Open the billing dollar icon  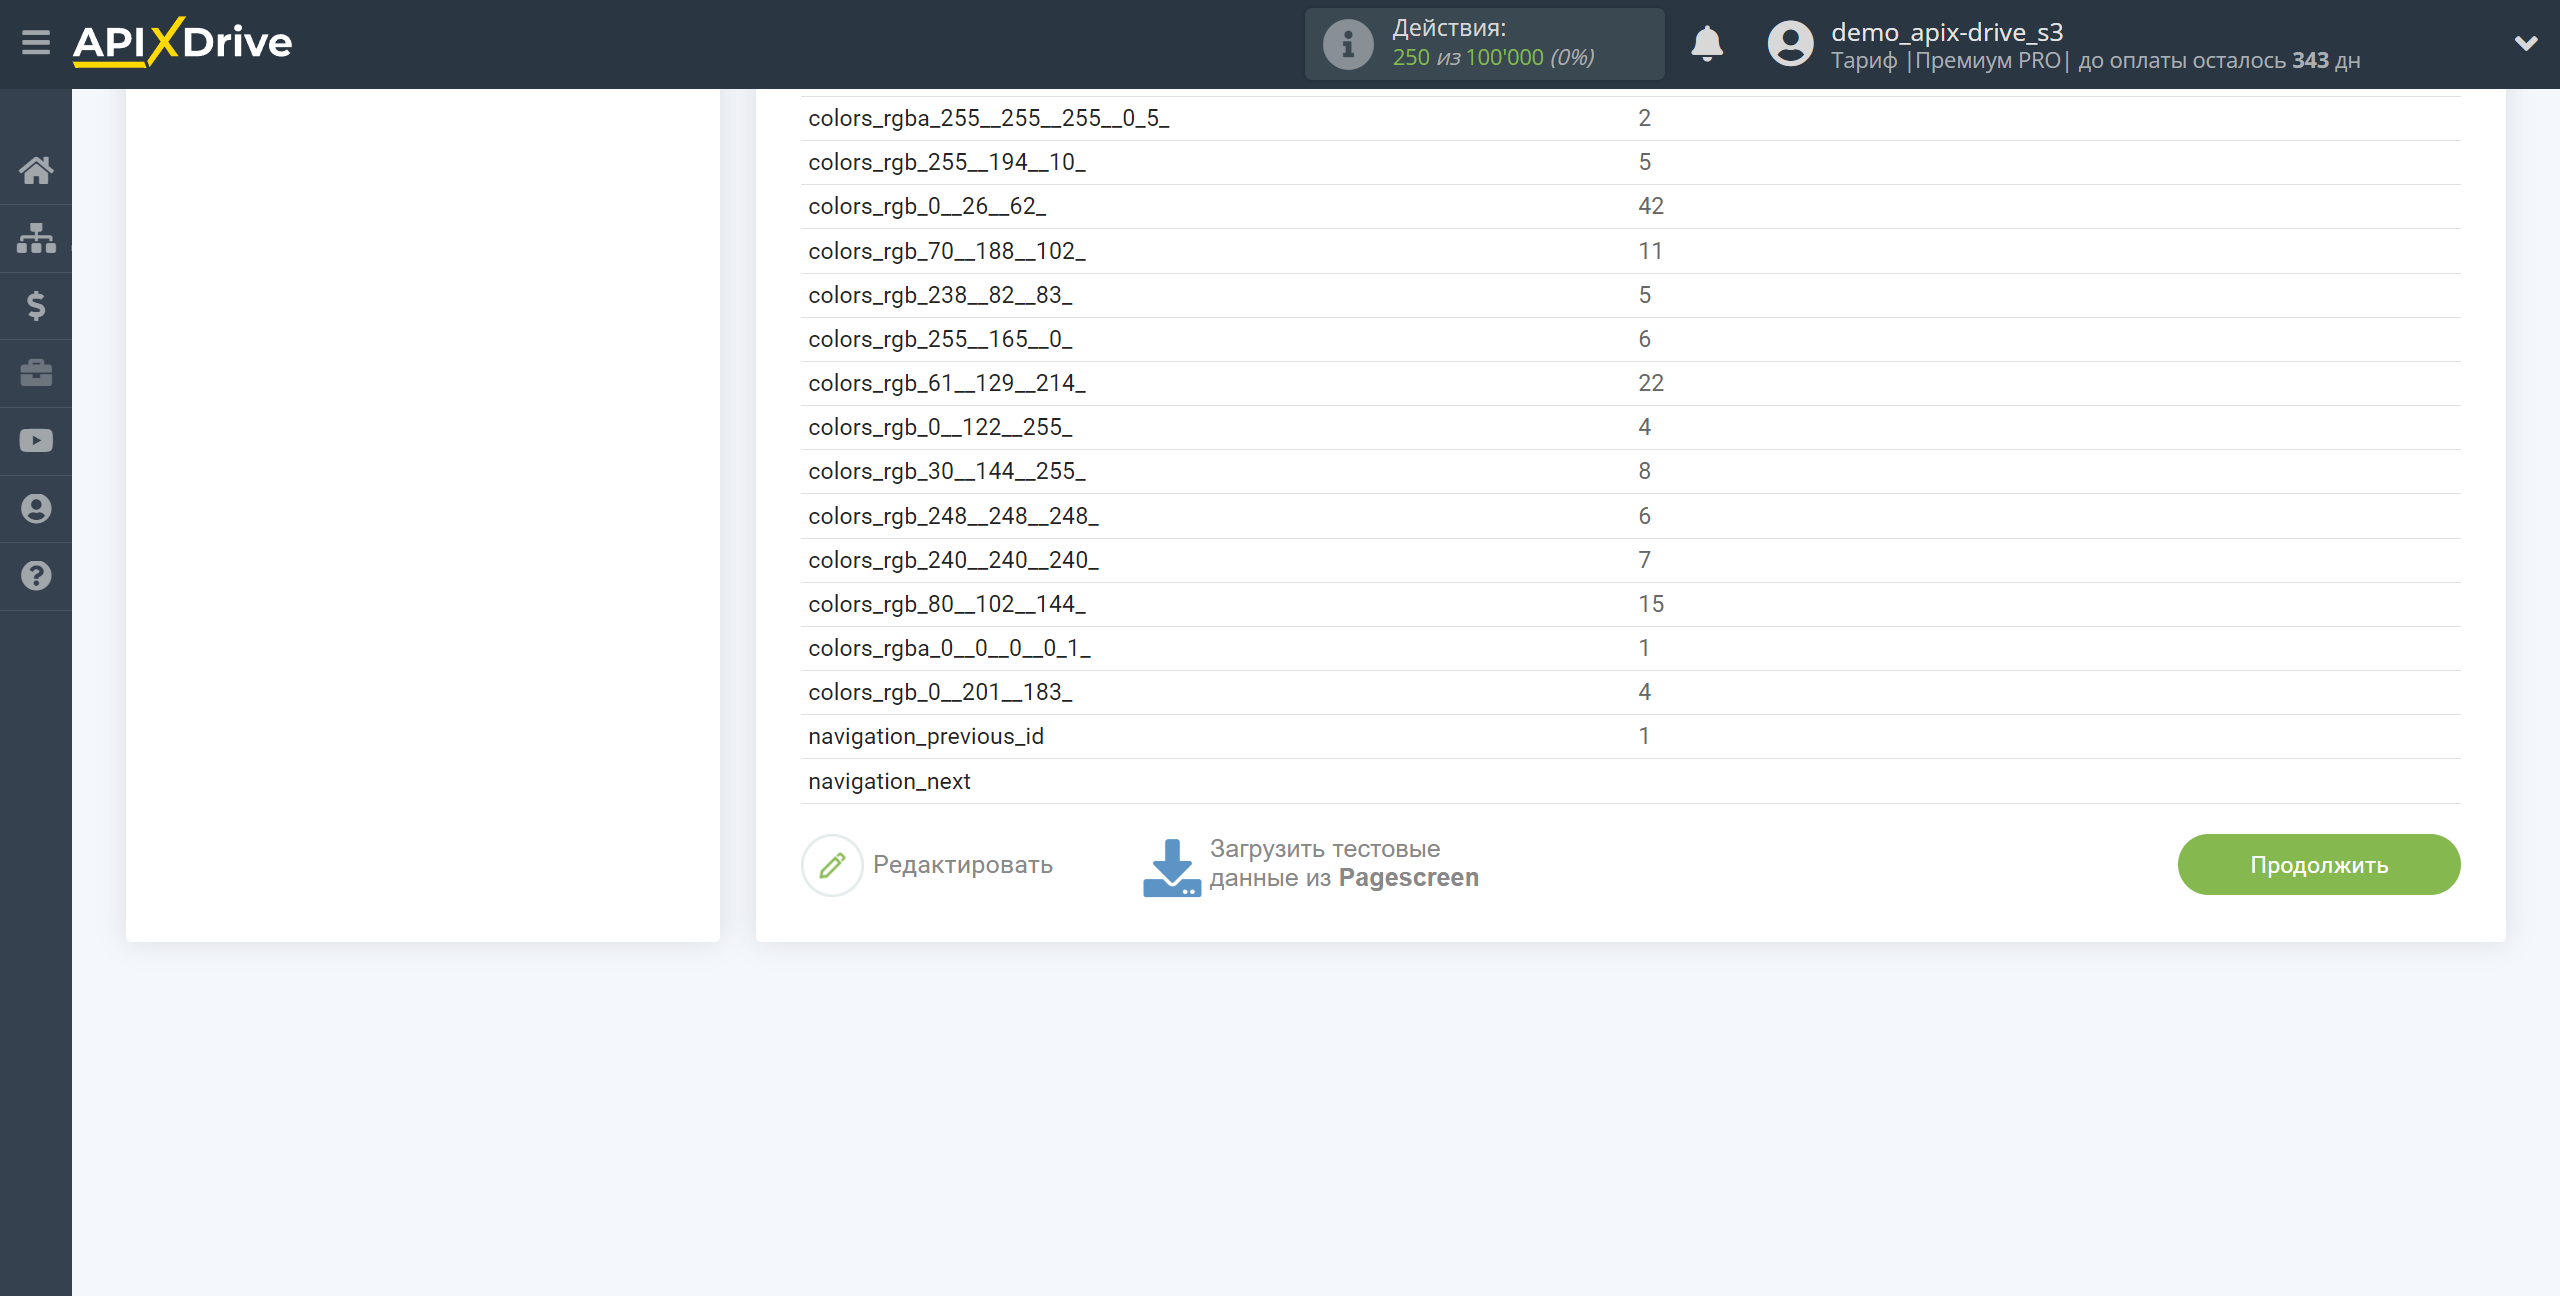click(x=36, y=305)
